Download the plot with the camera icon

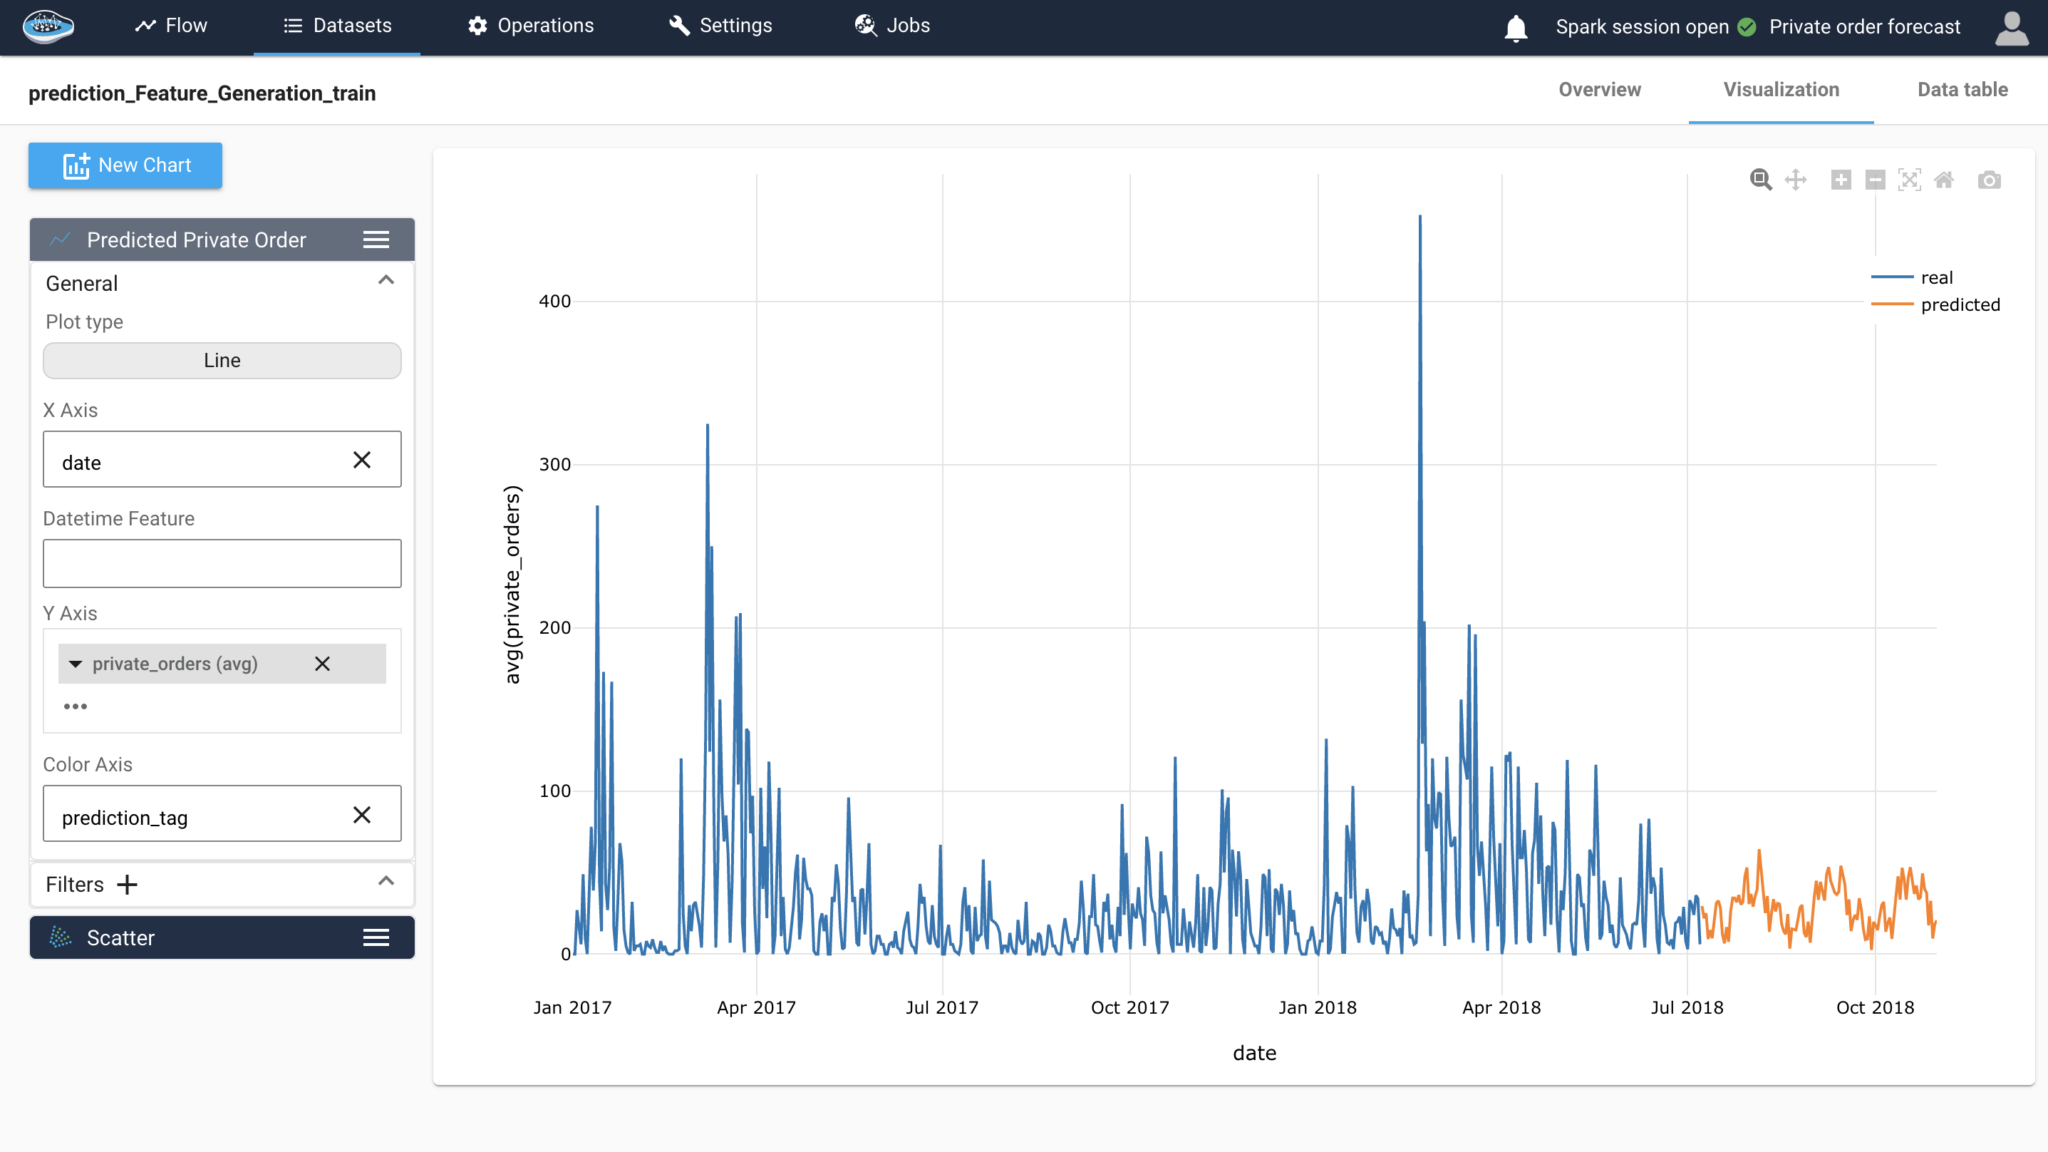point(1989,180)
